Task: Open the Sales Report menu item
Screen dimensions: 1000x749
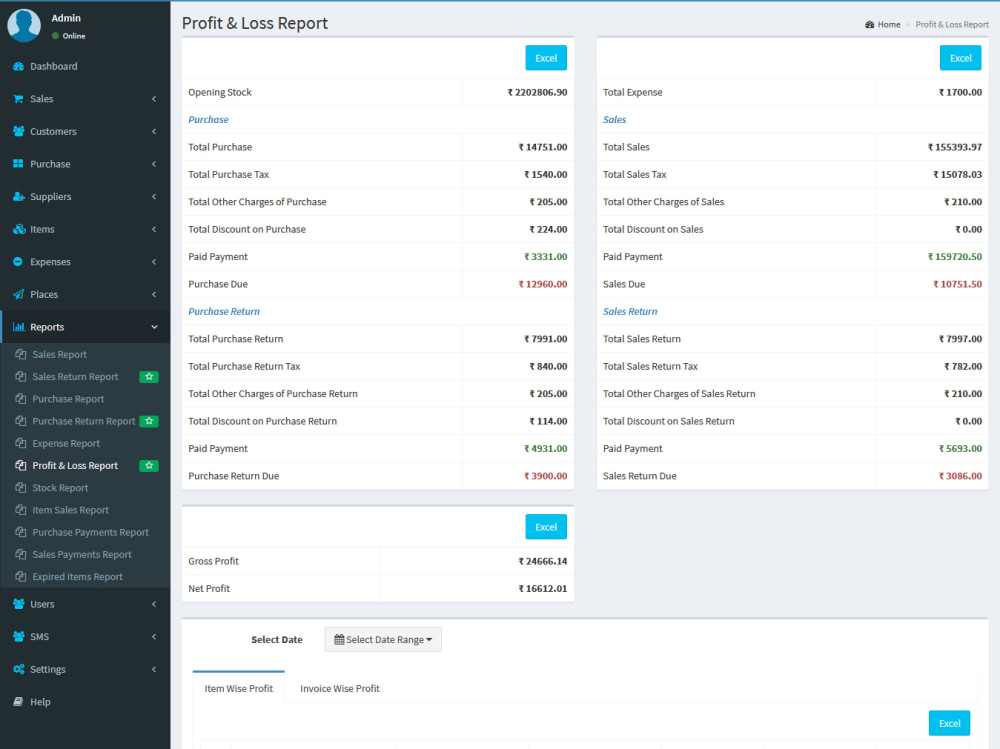Action: pyautogui.click(x=59, y=355)
